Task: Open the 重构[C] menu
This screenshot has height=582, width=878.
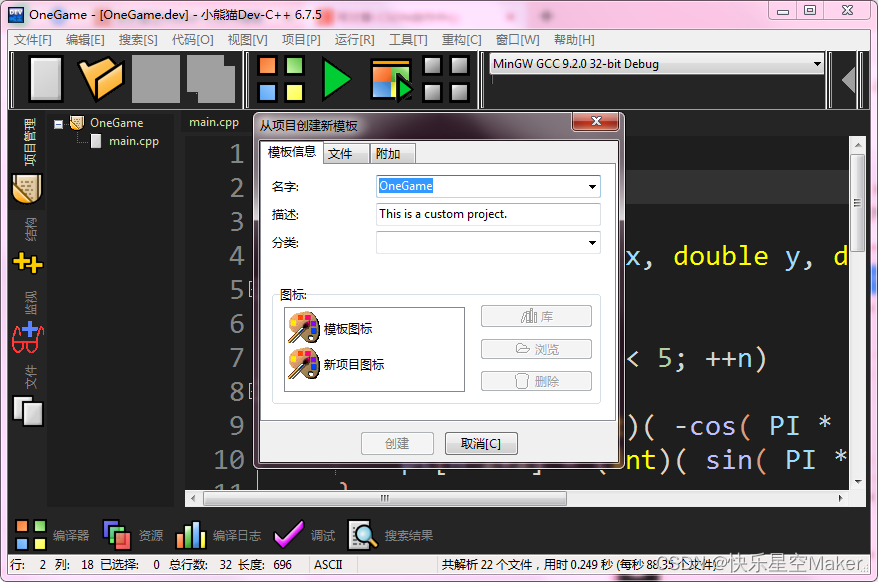Action: pos(461,40)
